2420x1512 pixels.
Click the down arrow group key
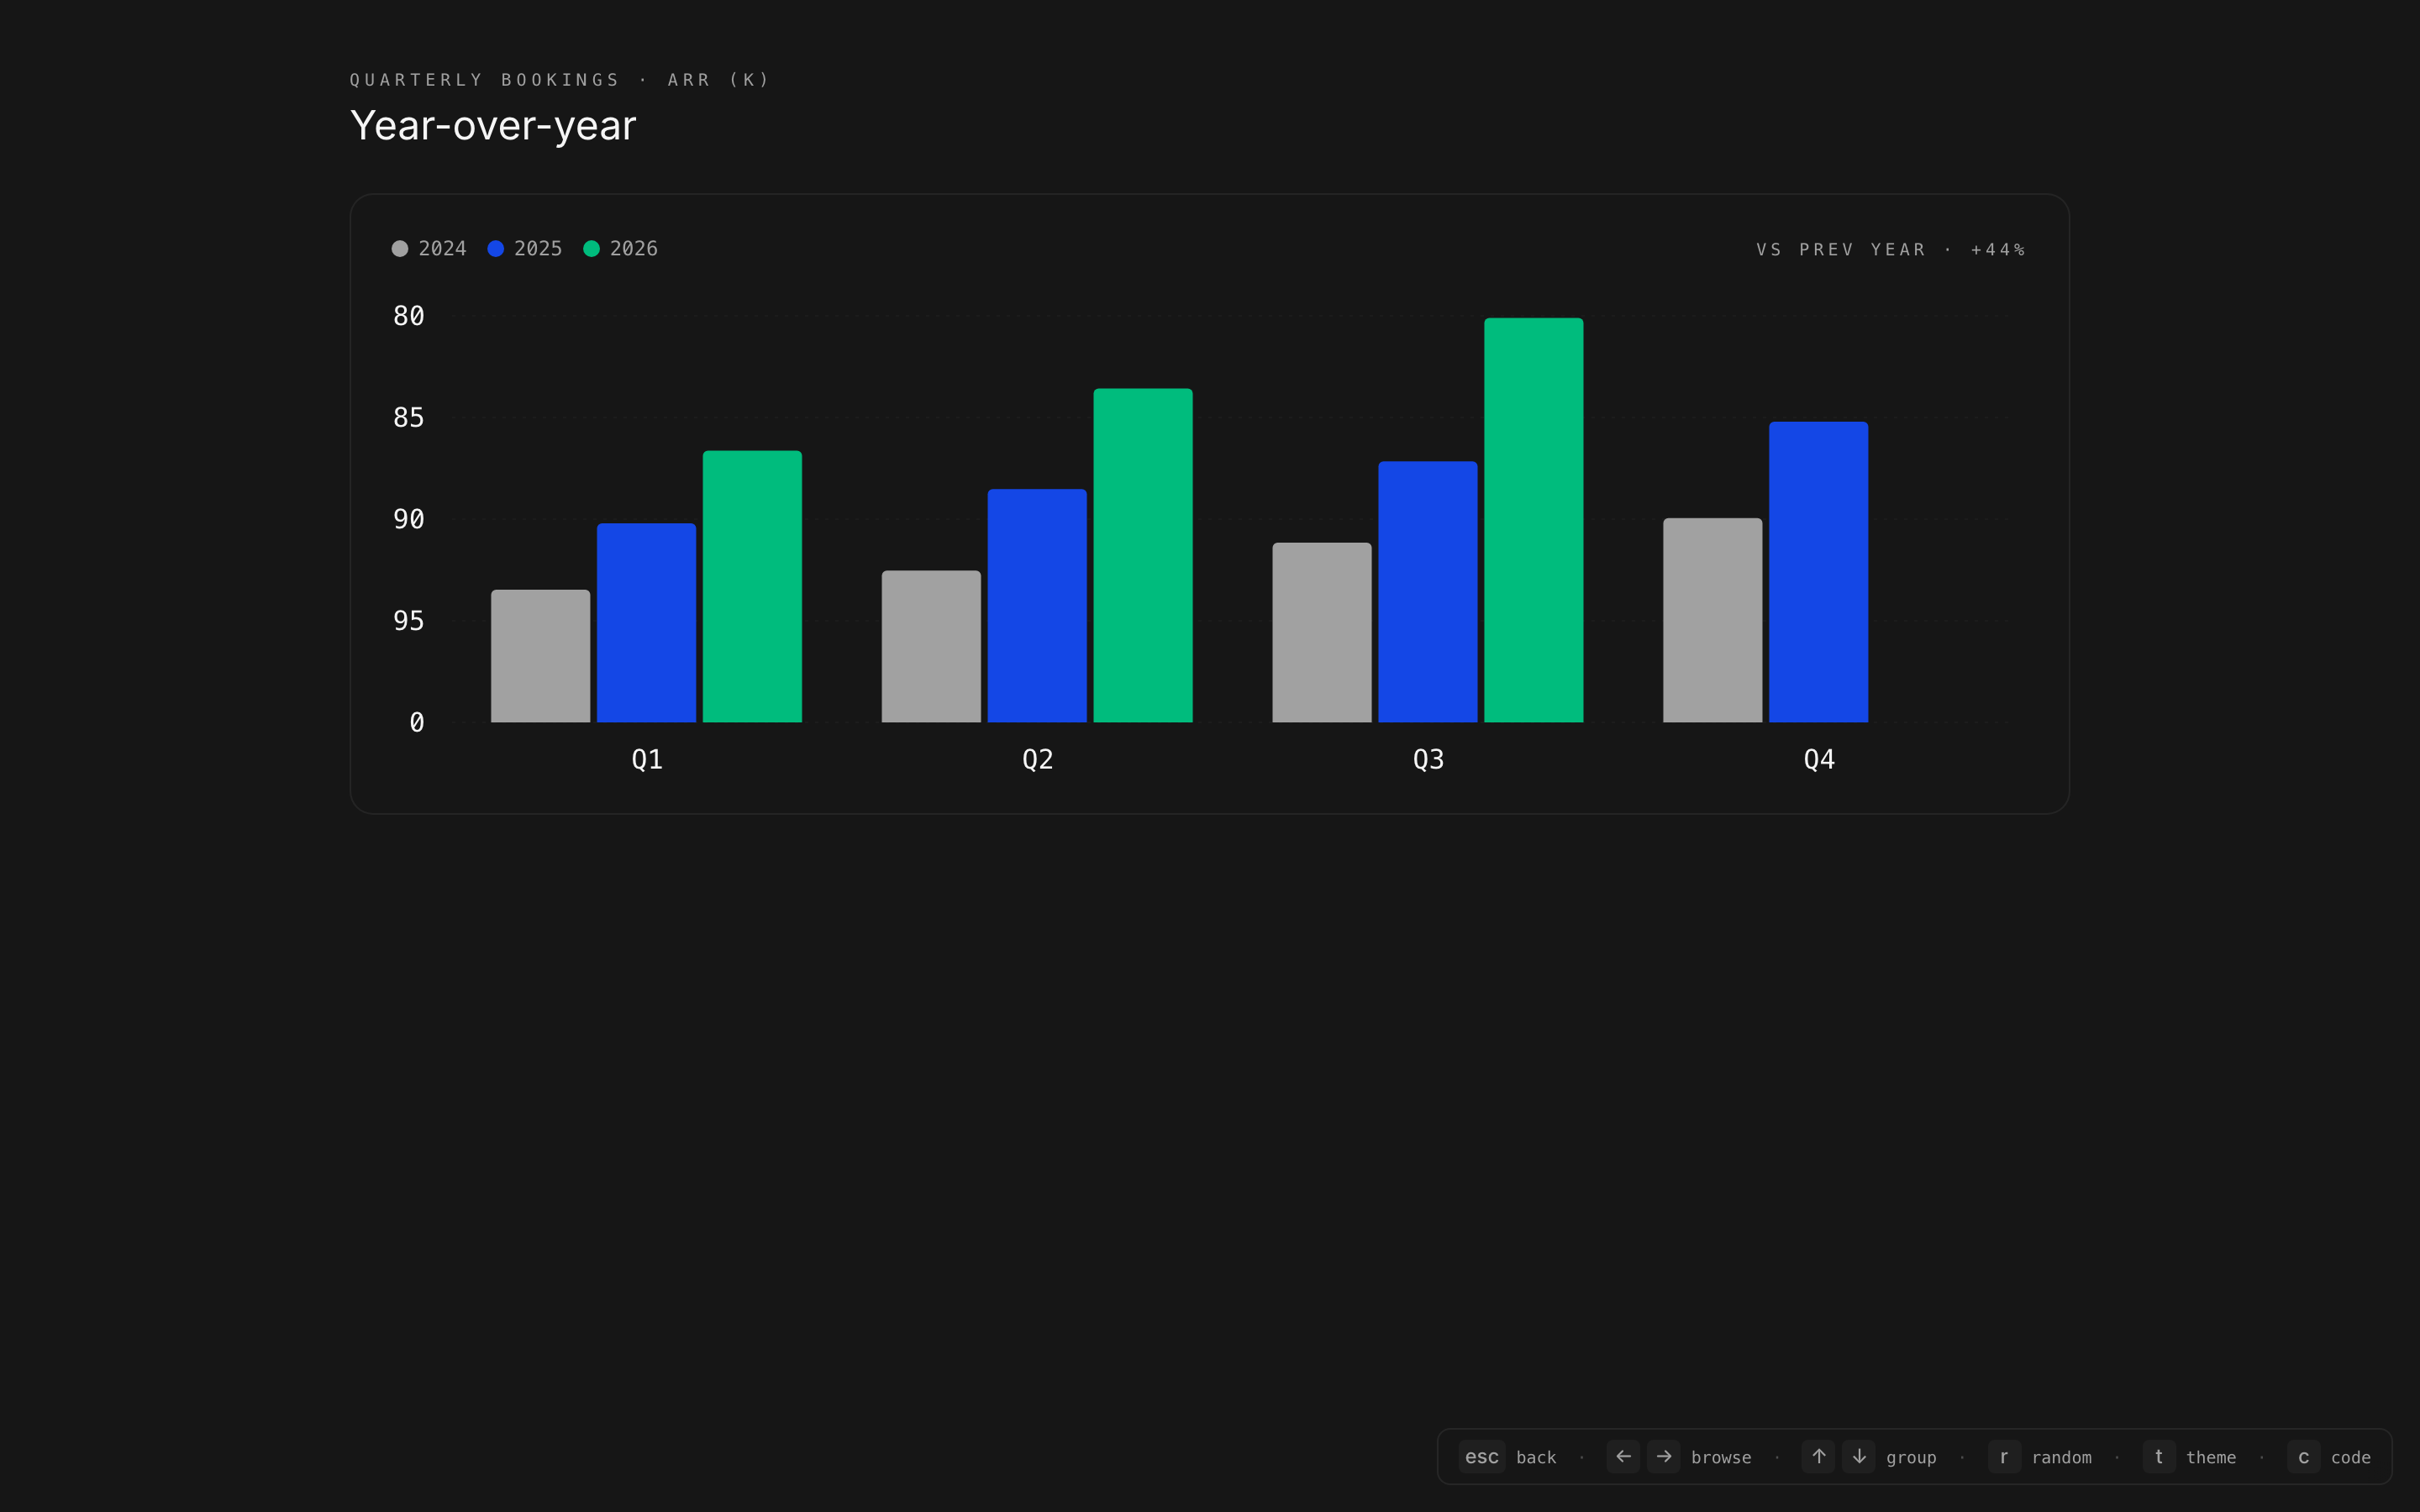tap(1858, 1456)
